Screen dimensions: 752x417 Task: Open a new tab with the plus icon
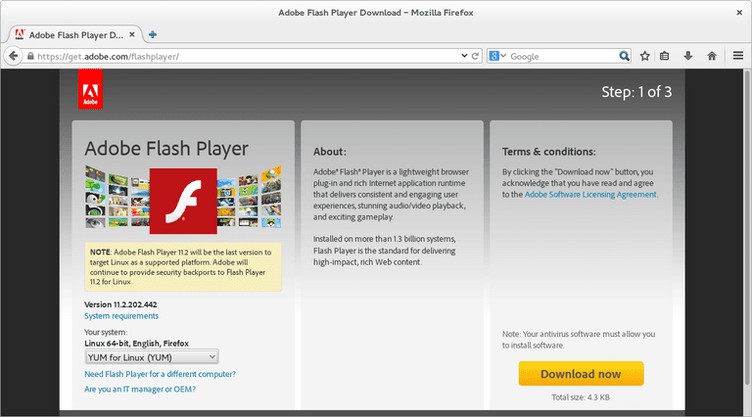click(153, 35)
